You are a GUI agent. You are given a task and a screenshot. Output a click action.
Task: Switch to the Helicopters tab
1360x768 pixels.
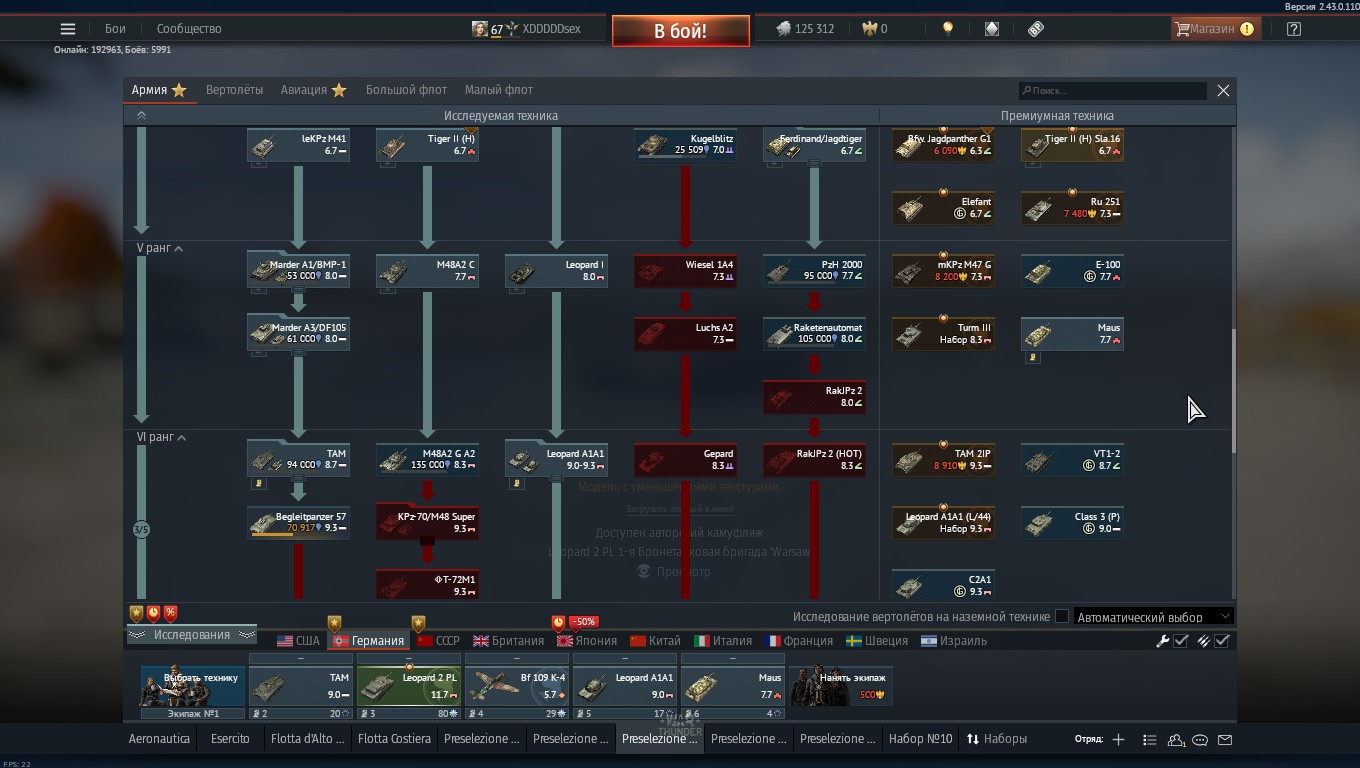coord(235,90)
